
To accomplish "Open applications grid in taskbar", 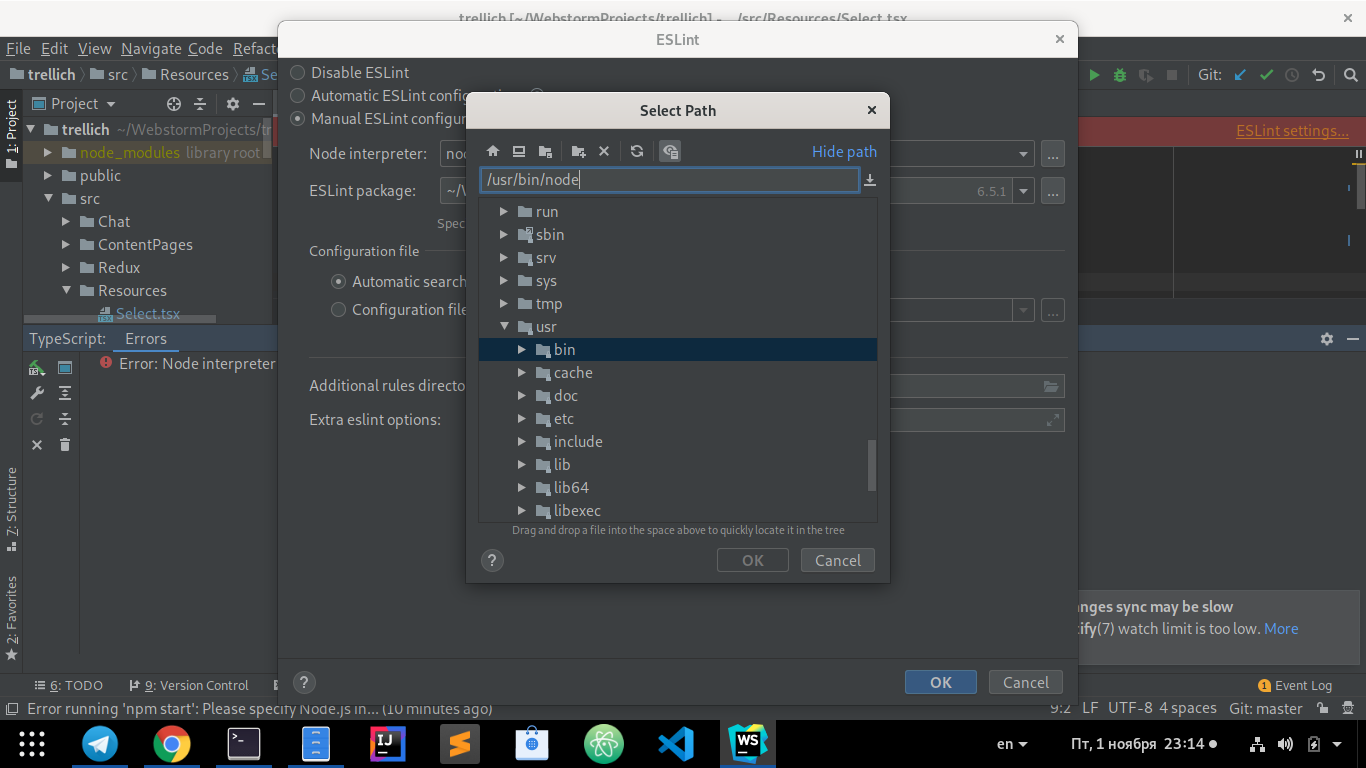I will tap(31, 743).
